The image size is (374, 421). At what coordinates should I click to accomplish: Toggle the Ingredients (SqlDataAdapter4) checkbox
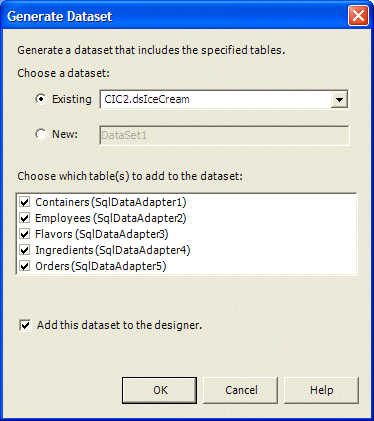[x=25, y=250]
